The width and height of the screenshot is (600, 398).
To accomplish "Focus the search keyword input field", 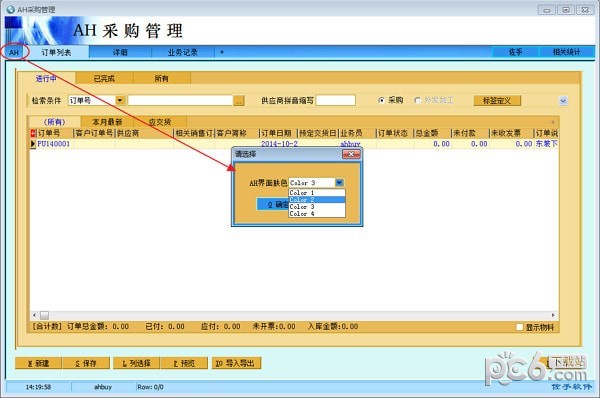I will (x=180, y=101).
